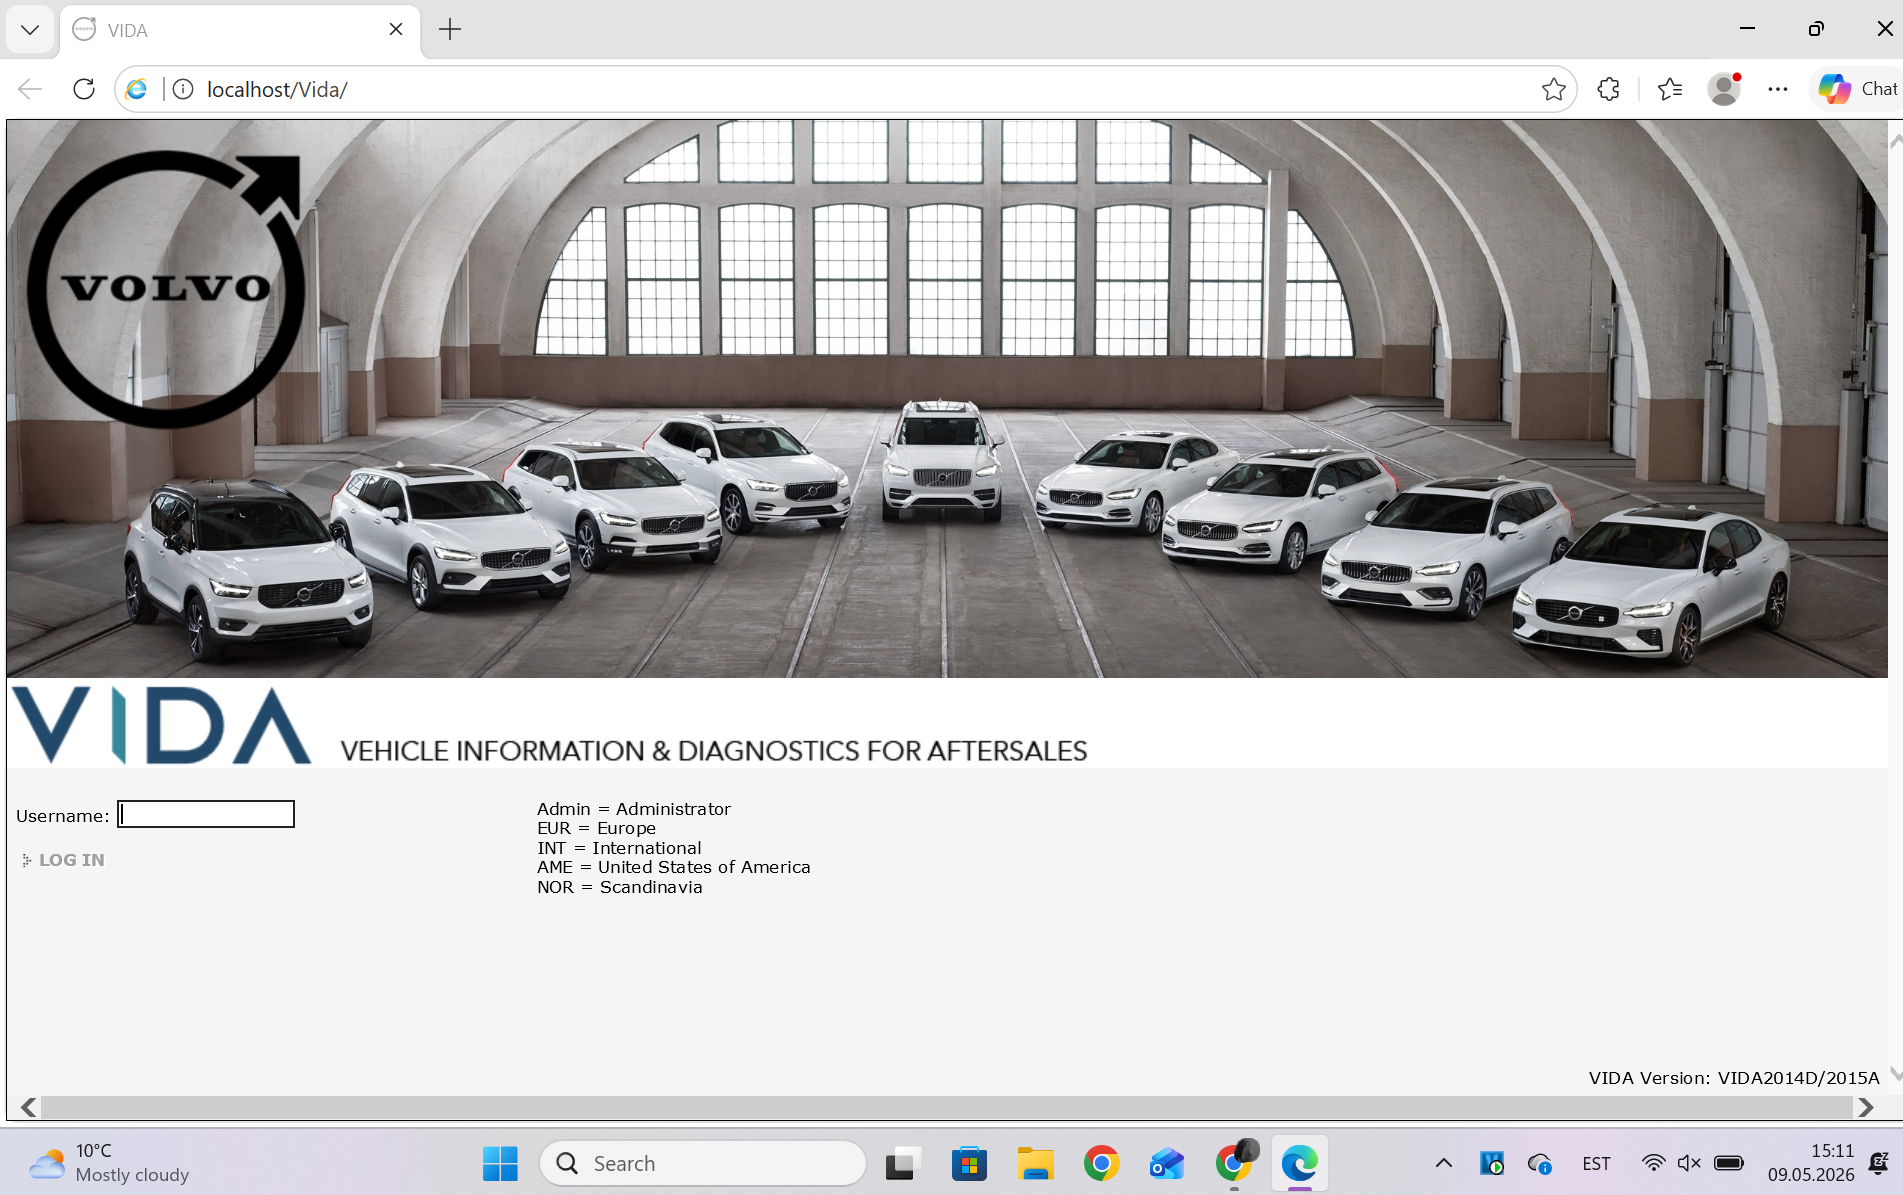Image resolution: width=1903 pixels, height=1195 pixels.
Task: Open browser Extensions menu
Action: [1608, 89]
